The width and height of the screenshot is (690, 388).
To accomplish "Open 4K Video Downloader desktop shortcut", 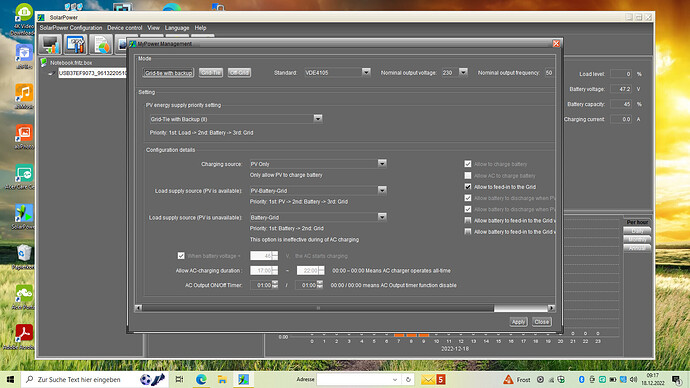I will pyautogui.click(x=24, y=20).
